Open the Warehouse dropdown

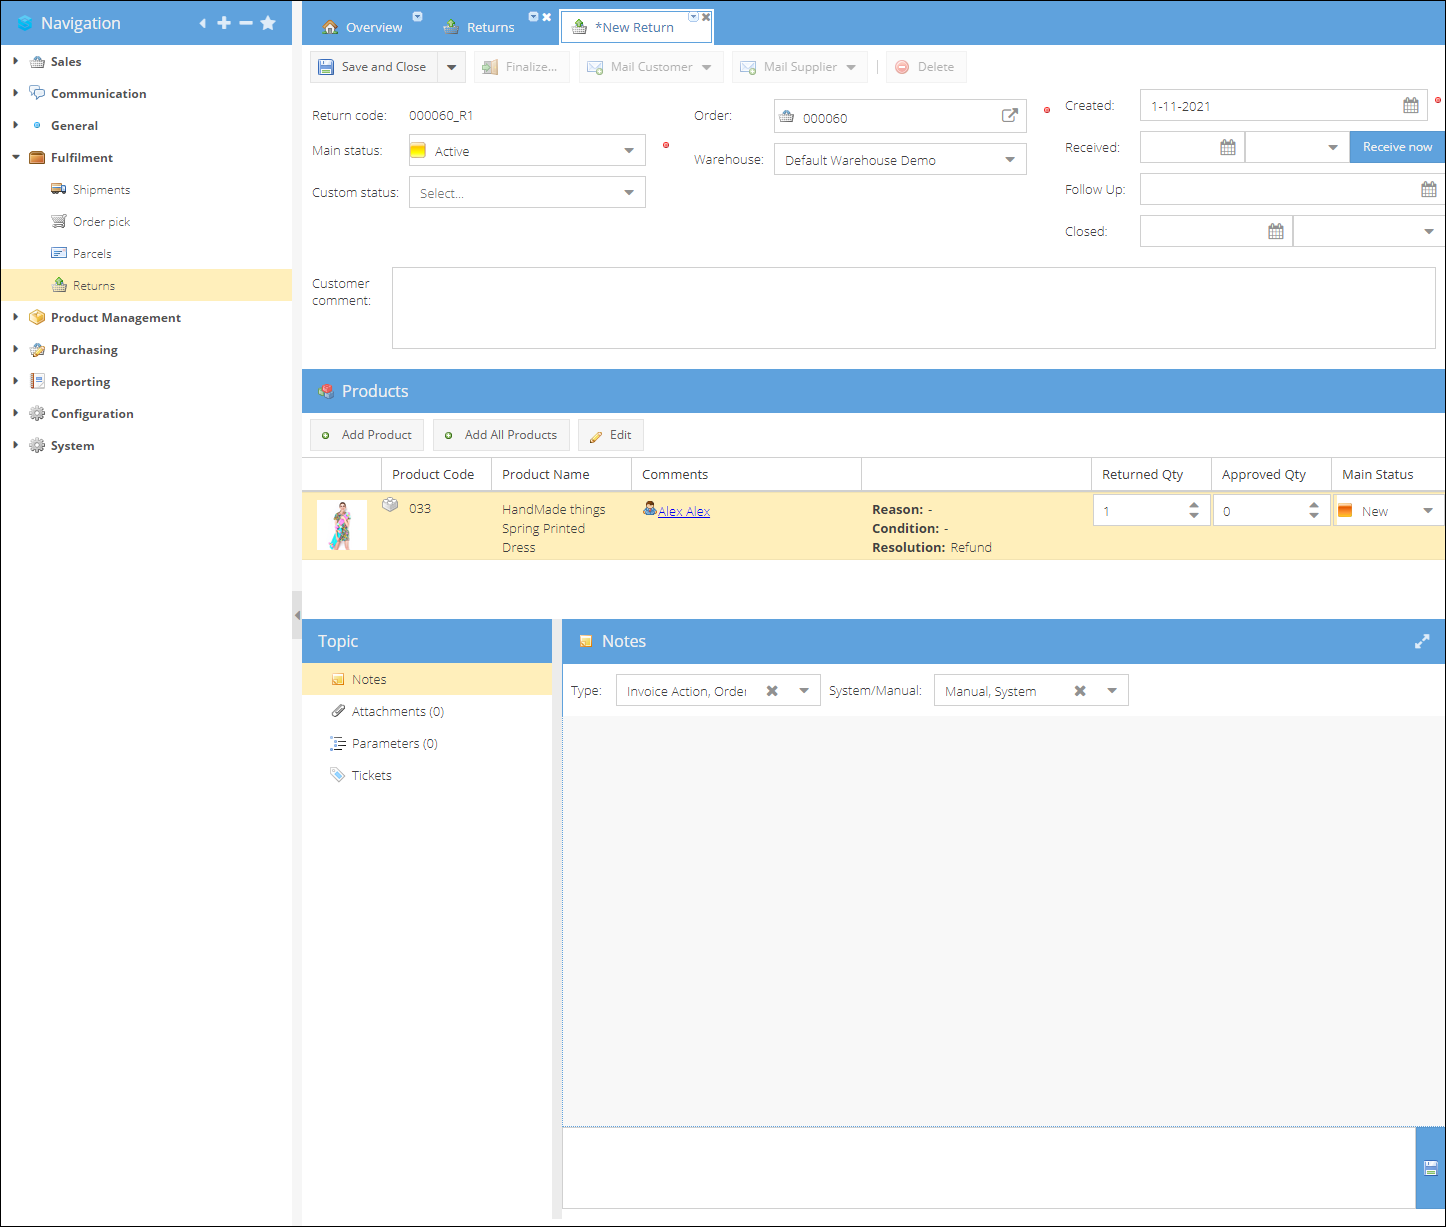[1010, 160]
